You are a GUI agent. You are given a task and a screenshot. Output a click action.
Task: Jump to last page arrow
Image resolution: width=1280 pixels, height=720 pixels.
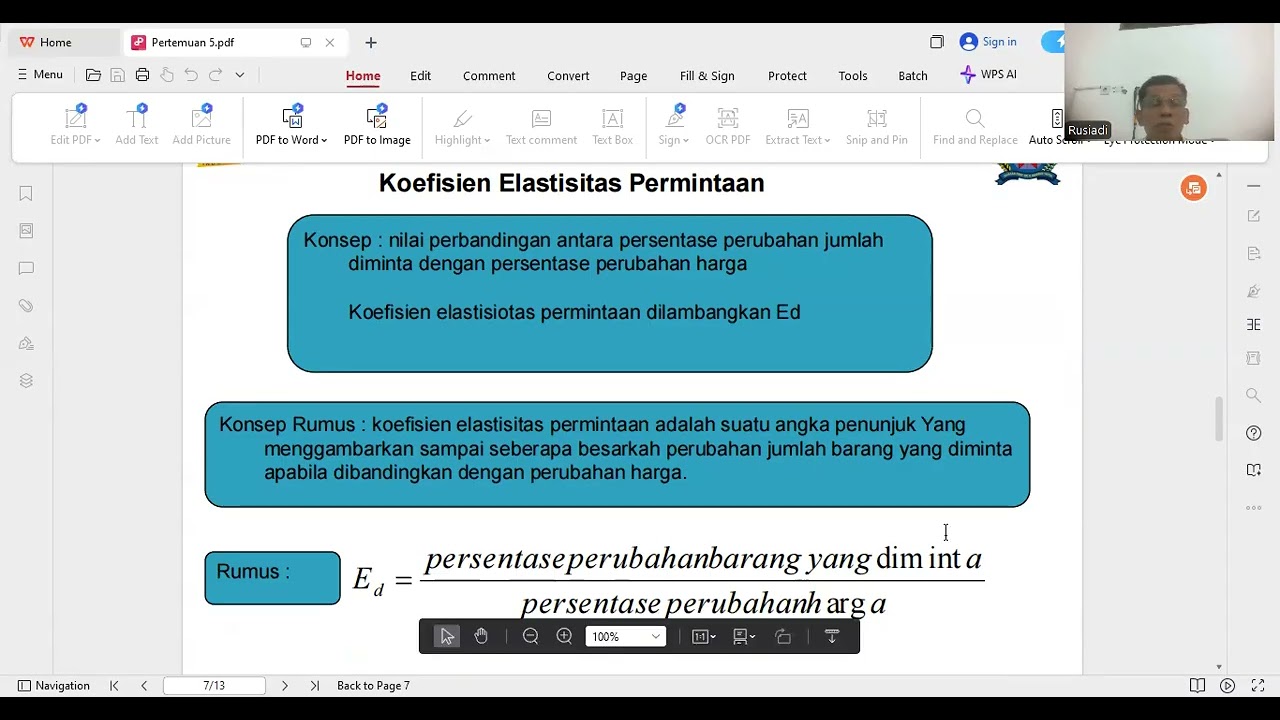[314, 686]
